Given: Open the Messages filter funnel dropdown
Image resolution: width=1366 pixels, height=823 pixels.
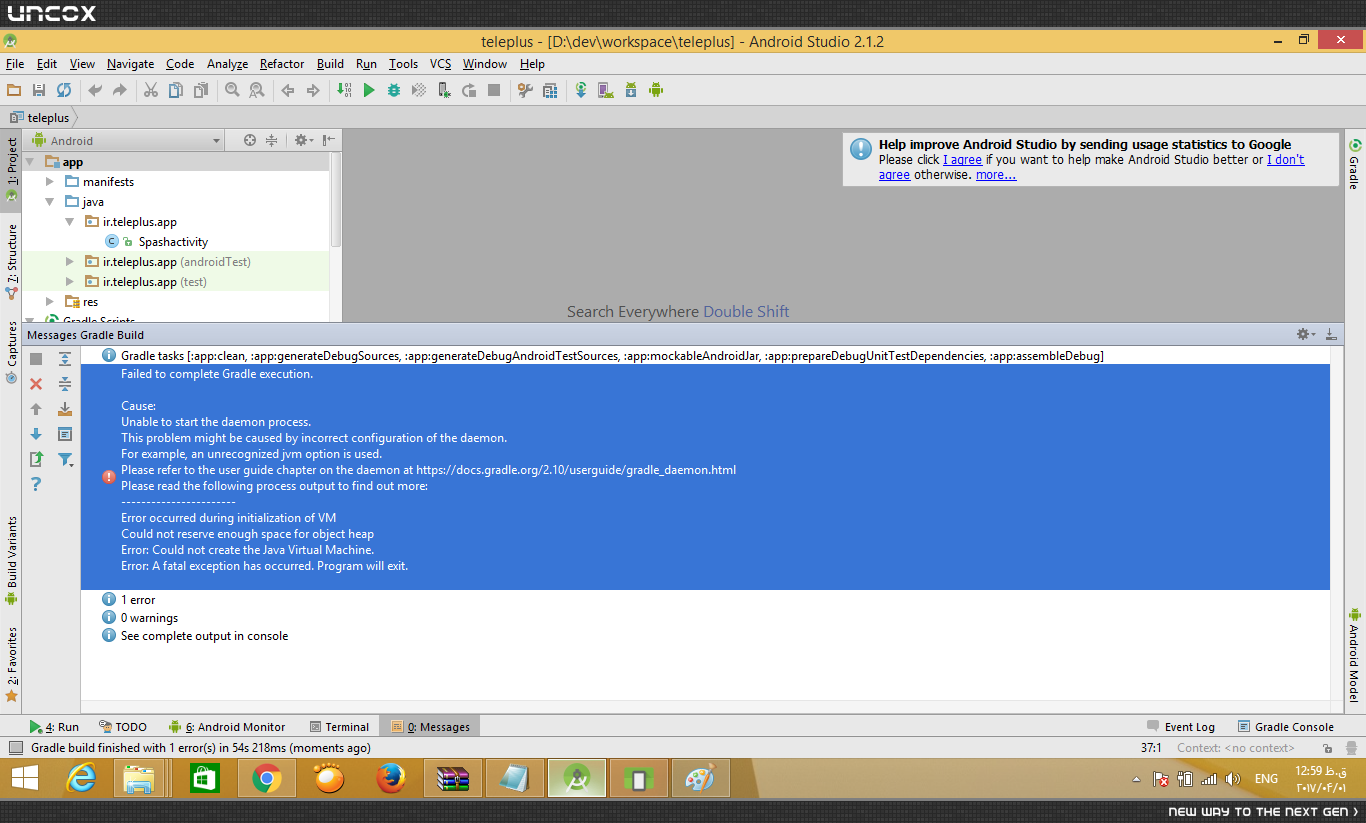Looking at the screenshot, I should [65, 459].
